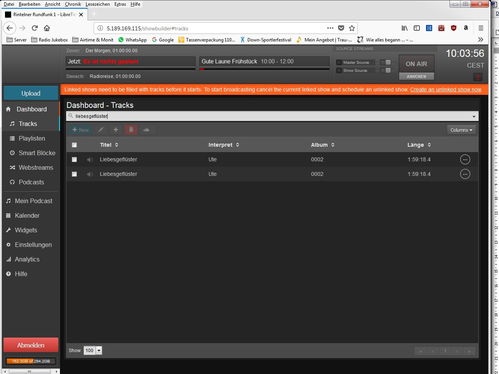Open Dashboard in the sidebar
Image resolution: width=499 pixels, height=374 pixels.
[31, 109]
